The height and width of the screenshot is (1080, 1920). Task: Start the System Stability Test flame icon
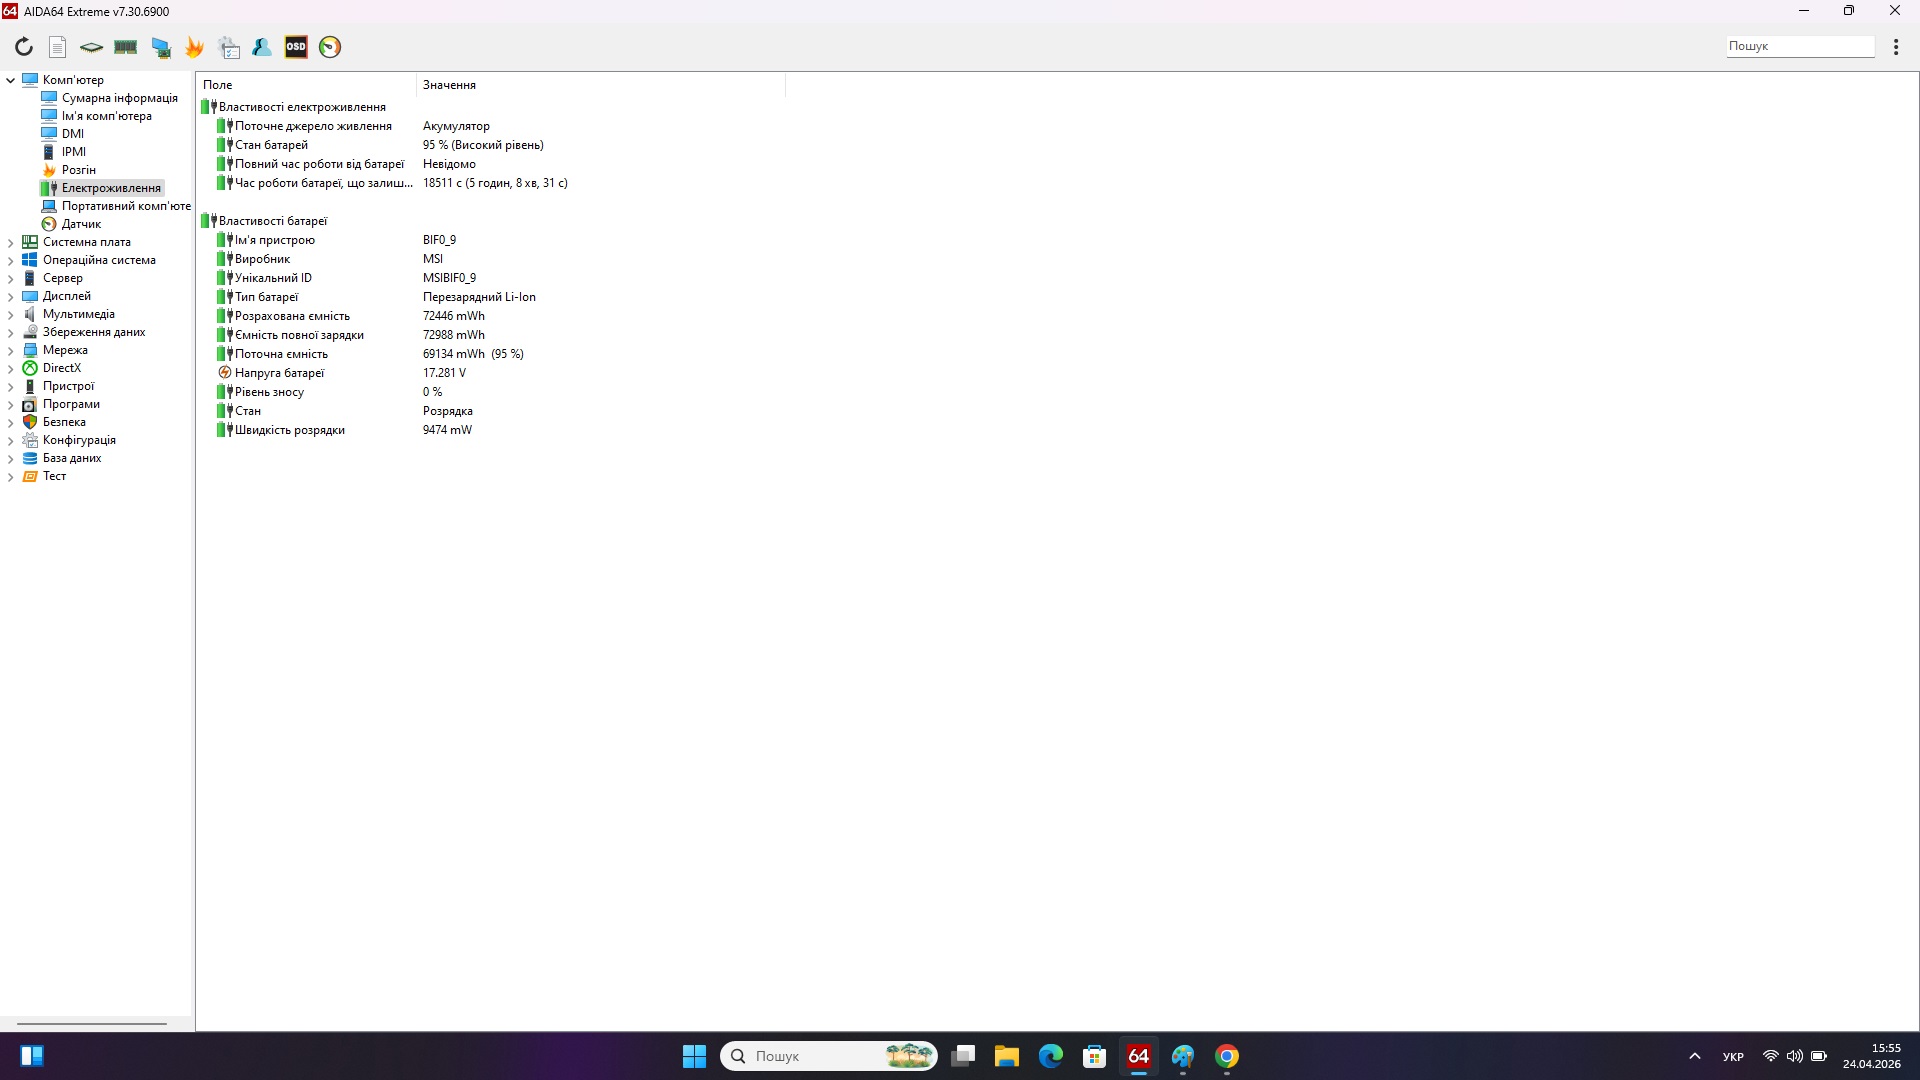pos(194,46)
